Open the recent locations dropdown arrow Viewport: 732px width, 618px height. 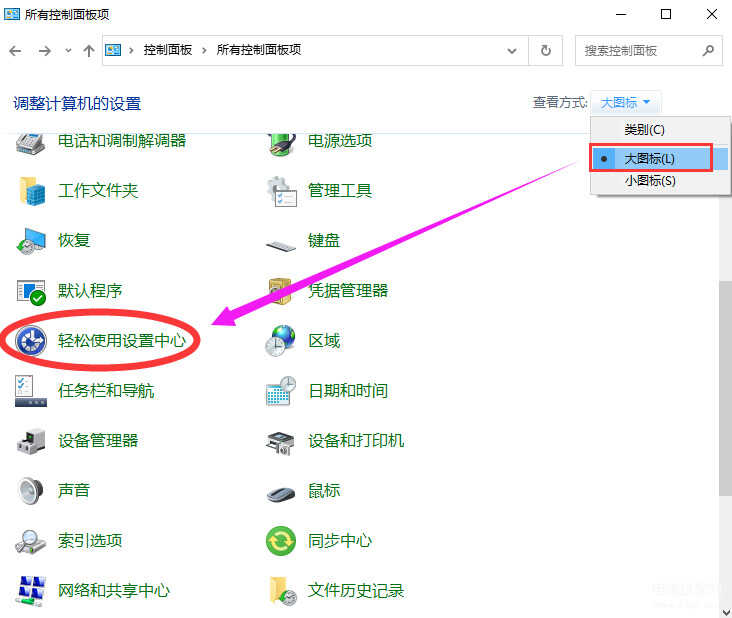coord(68,50)
